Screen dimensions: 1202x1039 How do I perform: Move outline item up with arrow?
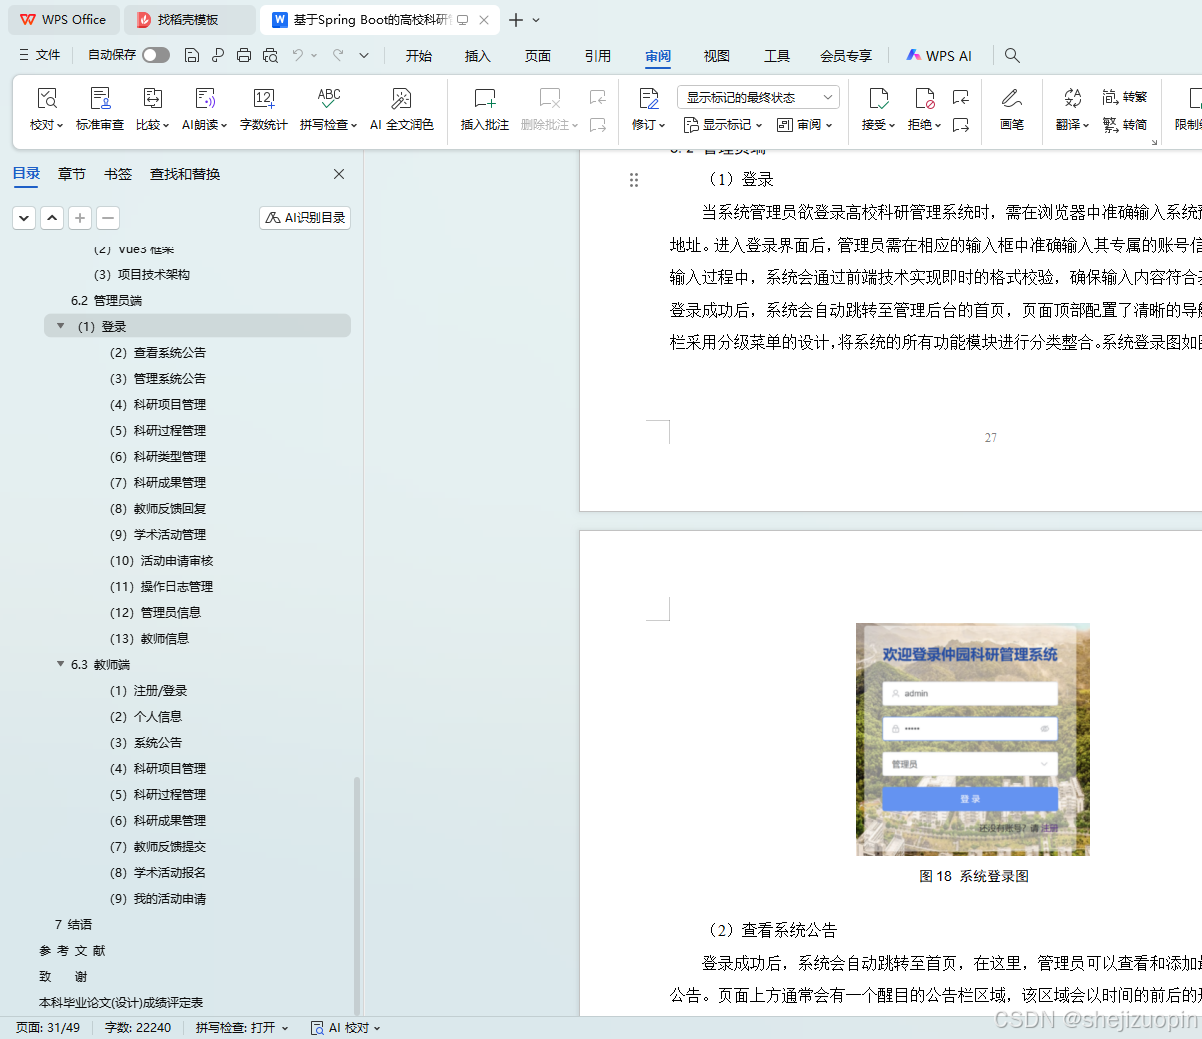(x=52, y=217)
